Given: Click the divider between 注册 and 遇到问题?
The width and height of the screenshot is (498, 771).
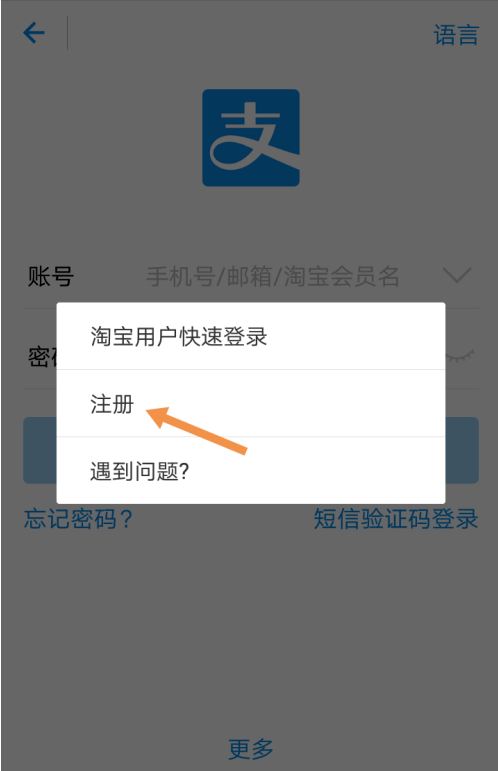Looking at the screenshot, I should [x=251, y=437].
